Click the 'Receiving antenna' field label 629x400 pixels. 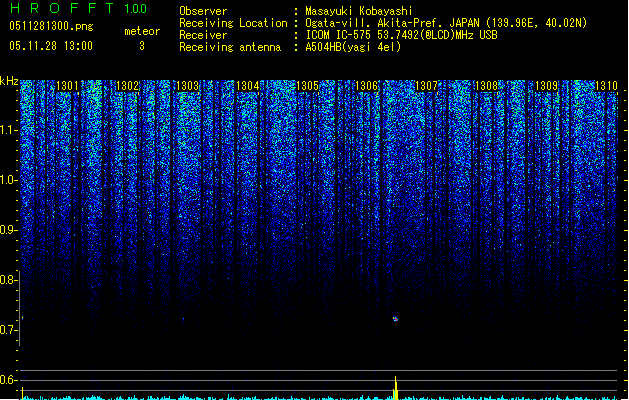click(x=230, y=47)
